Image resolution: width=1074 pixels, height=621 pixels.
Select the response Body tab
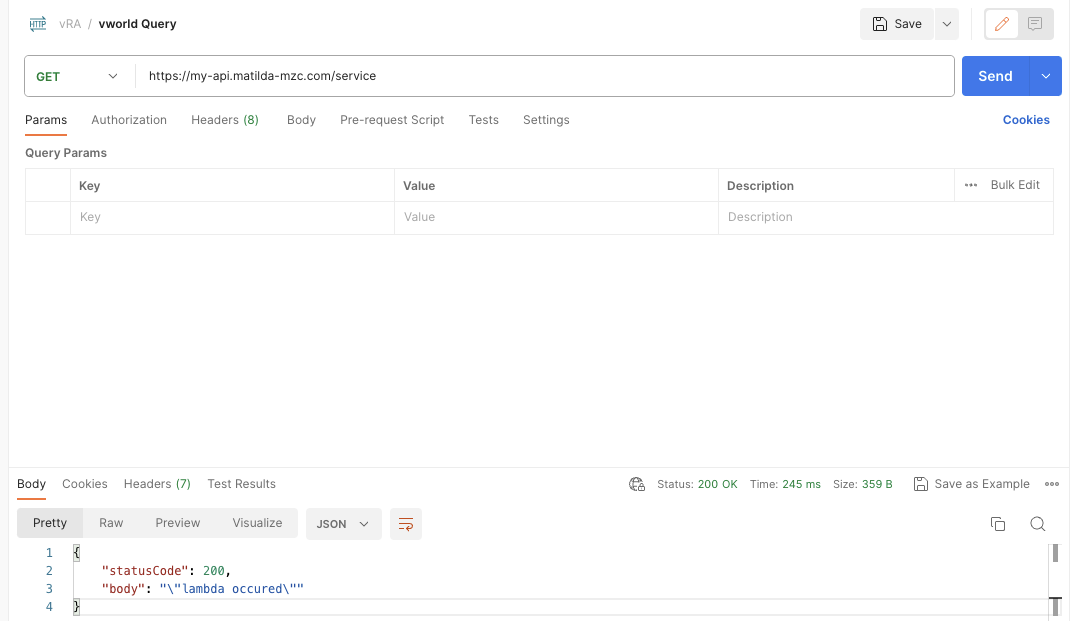click(x=32, y=484)
